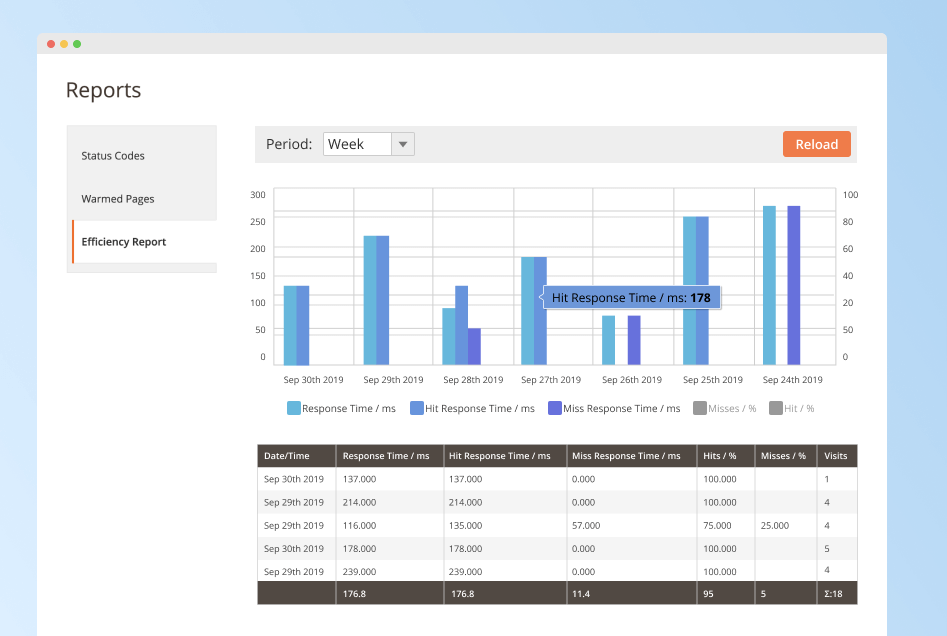The width and height of the screenshot is (947, 636).
Task: Open the Status Codes tab
Action: click(113, 156)
